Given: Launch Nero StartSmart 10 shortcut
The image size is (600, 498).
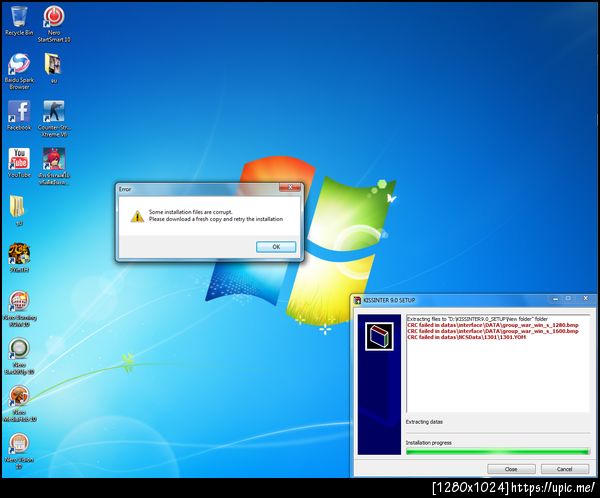Looking at the screenshot, I should tap(54, 24).
